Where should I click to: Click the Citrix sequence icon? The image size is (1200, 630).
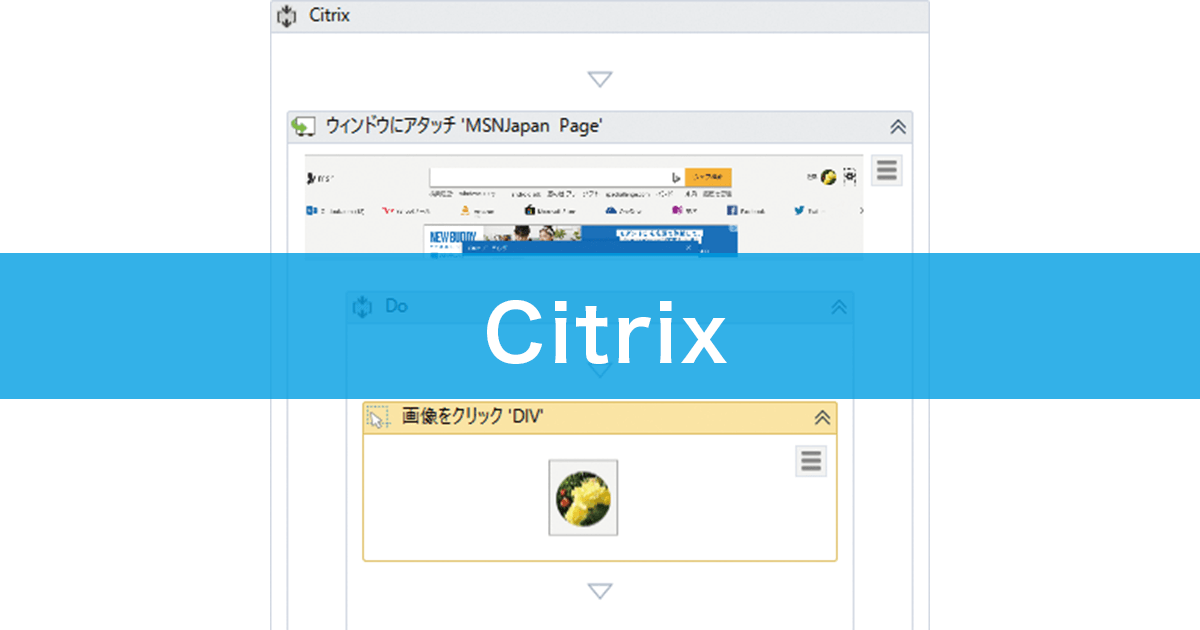[x=288, y=17]
